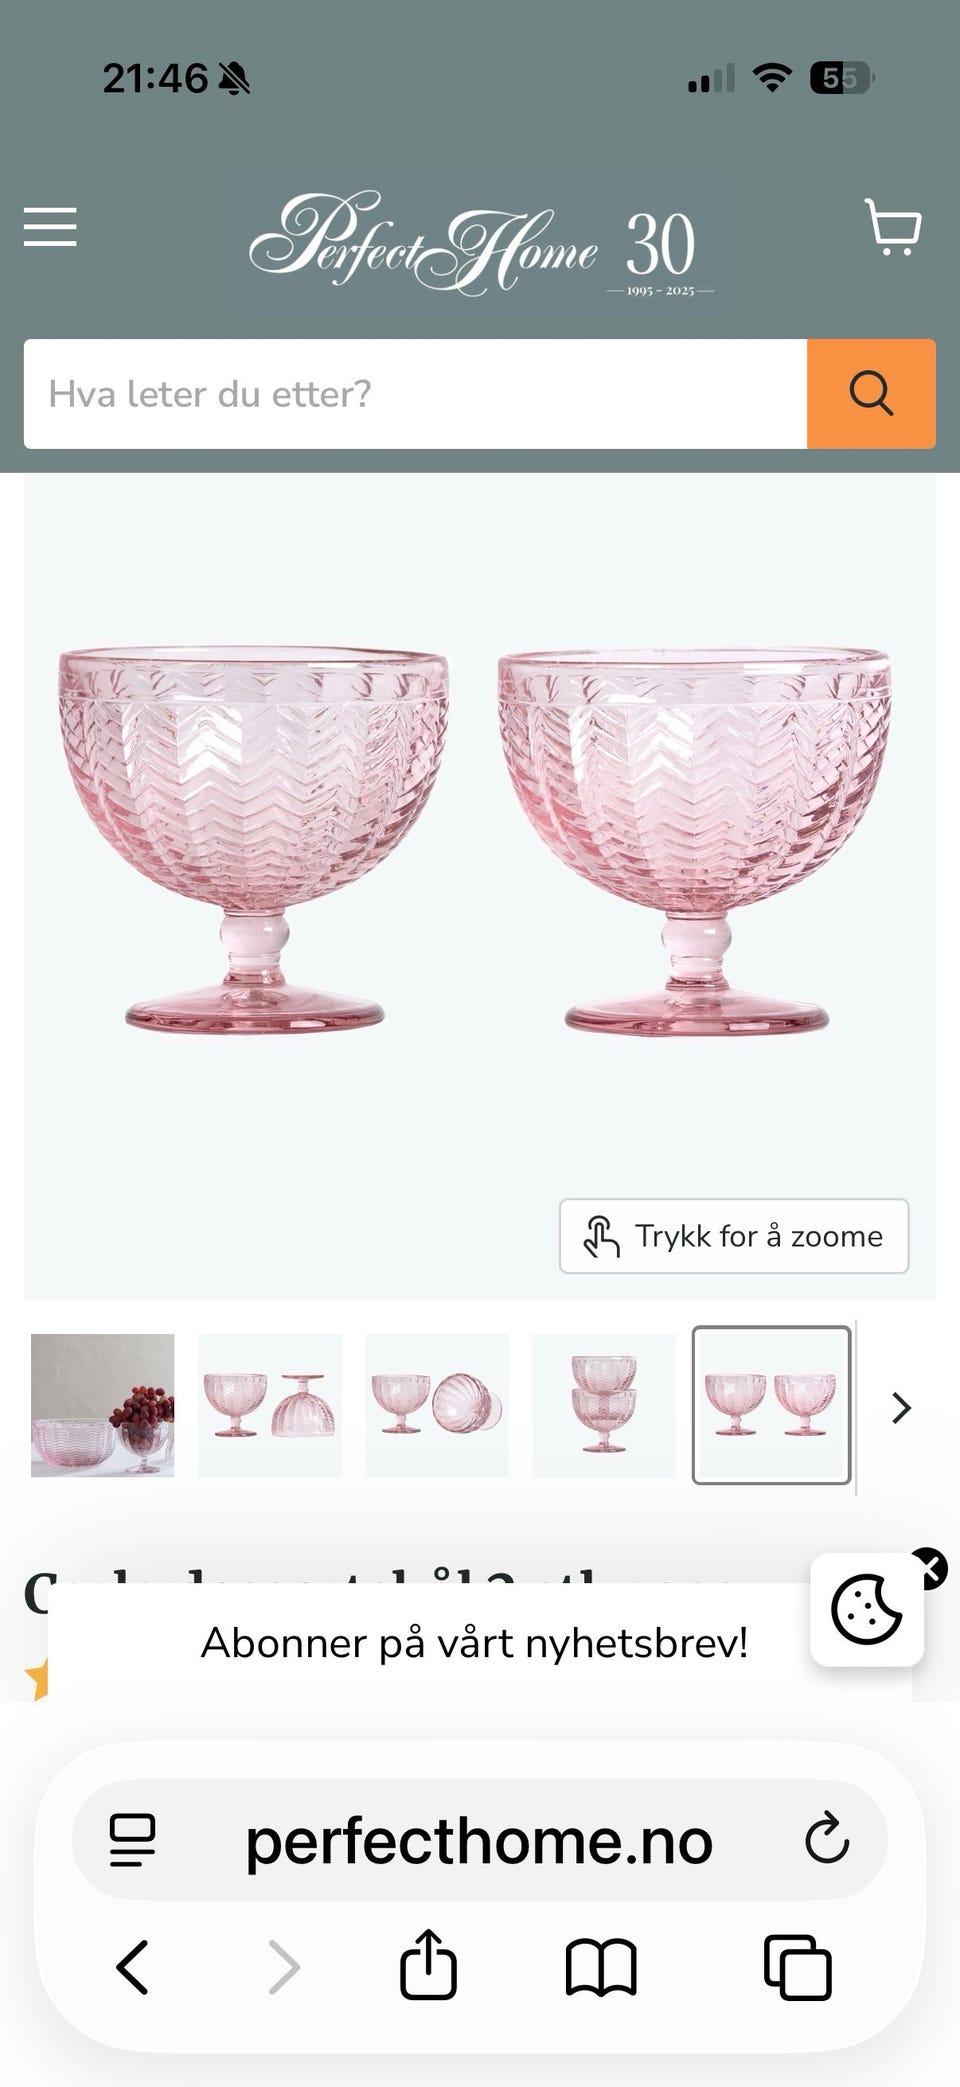Viewport: 960px width, 2087px height.
Task: Open the hamburger navigation menu
Action: click(x=50, y=227)
